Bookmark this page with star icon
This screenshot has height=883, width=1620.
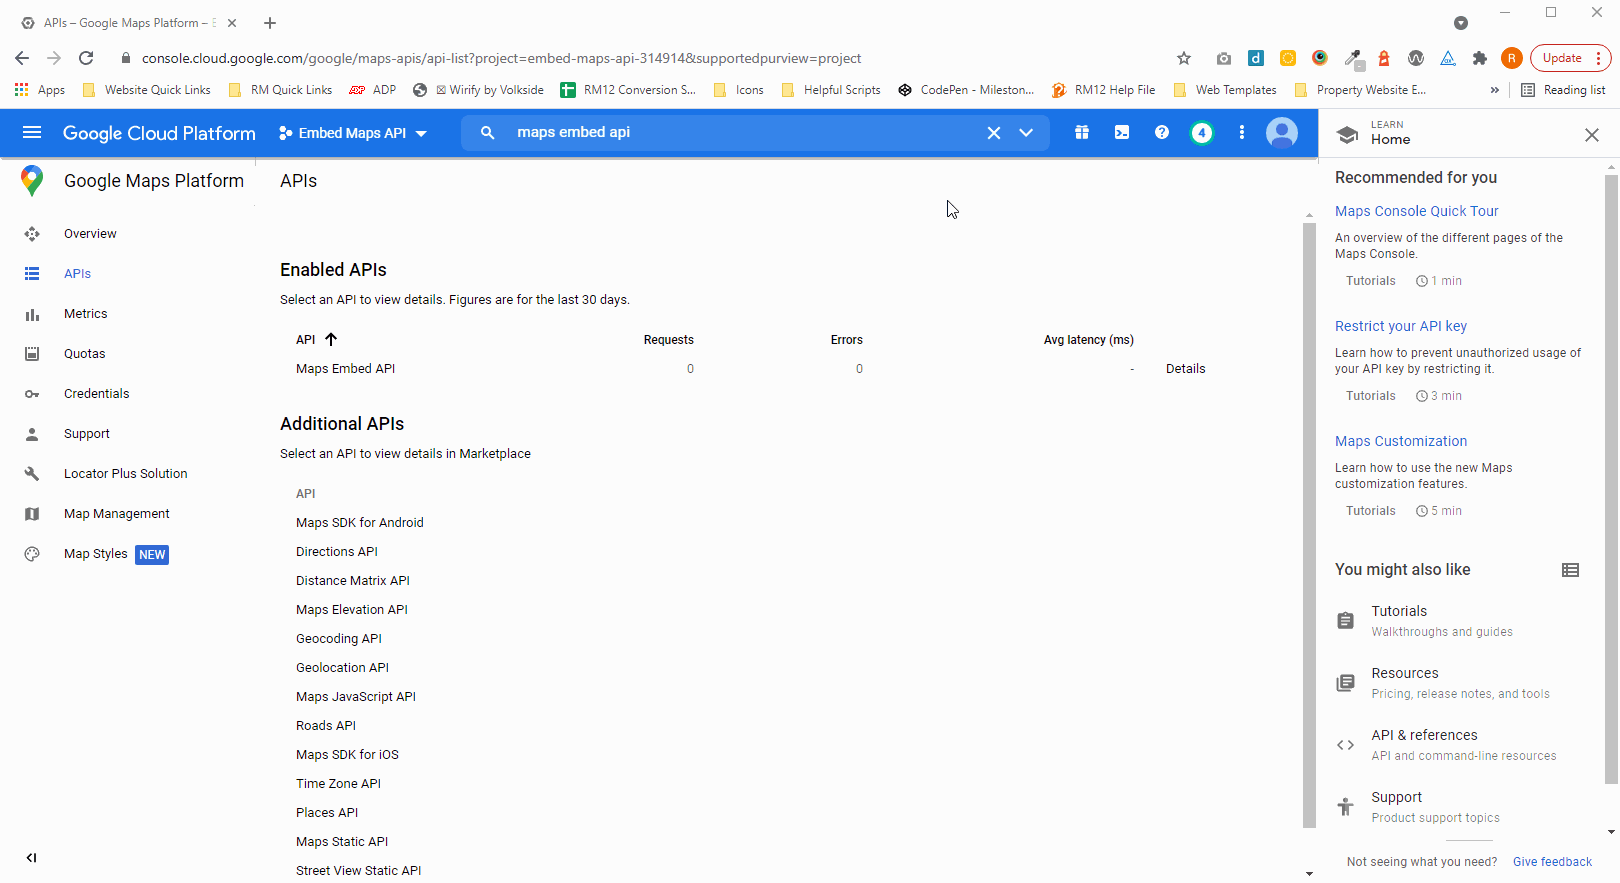(1184, 58)
